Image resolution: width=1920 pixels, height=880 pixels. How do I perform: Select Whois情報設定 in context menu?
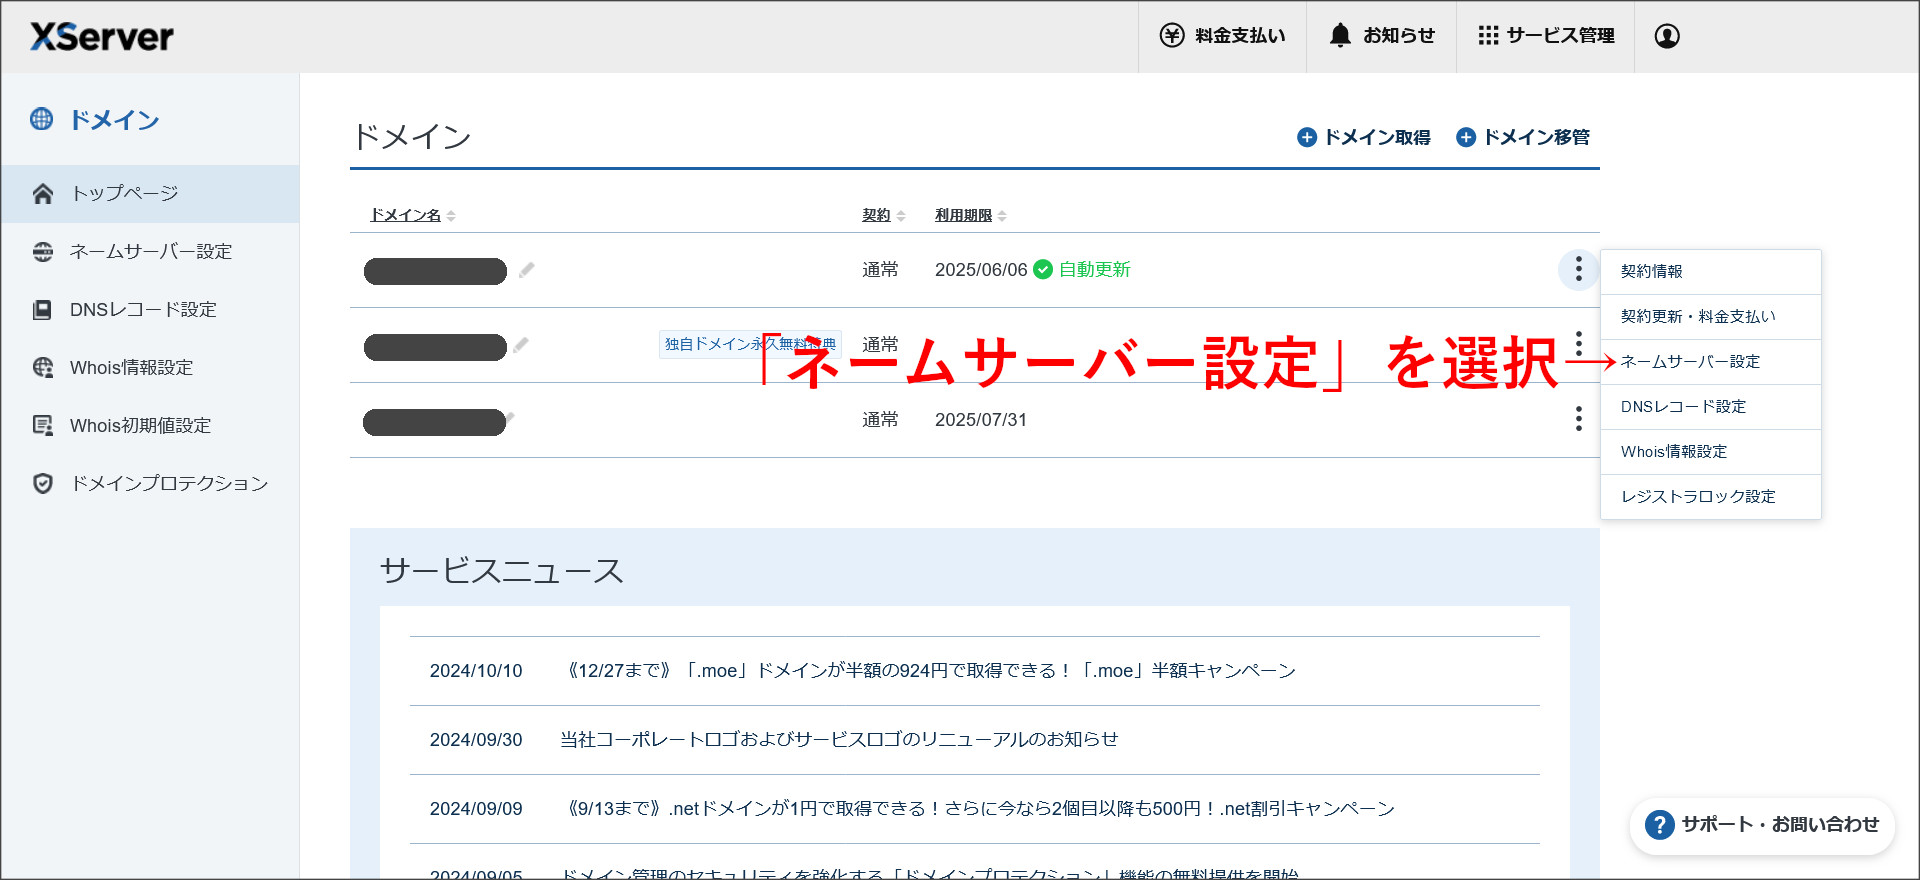[1711, 452]
